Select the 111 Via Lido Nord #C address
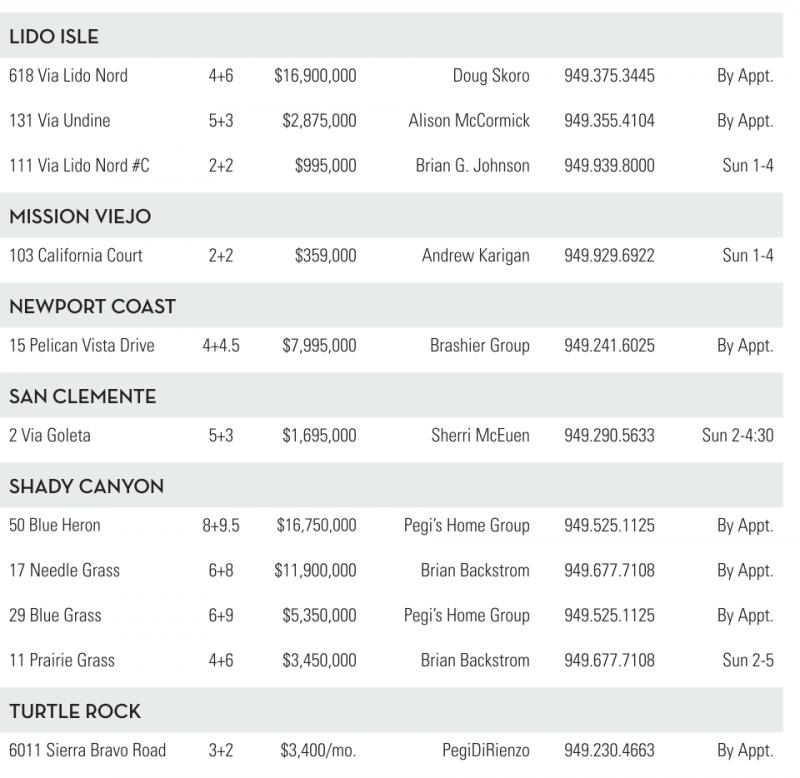The image size is (800, 778). 79,166
